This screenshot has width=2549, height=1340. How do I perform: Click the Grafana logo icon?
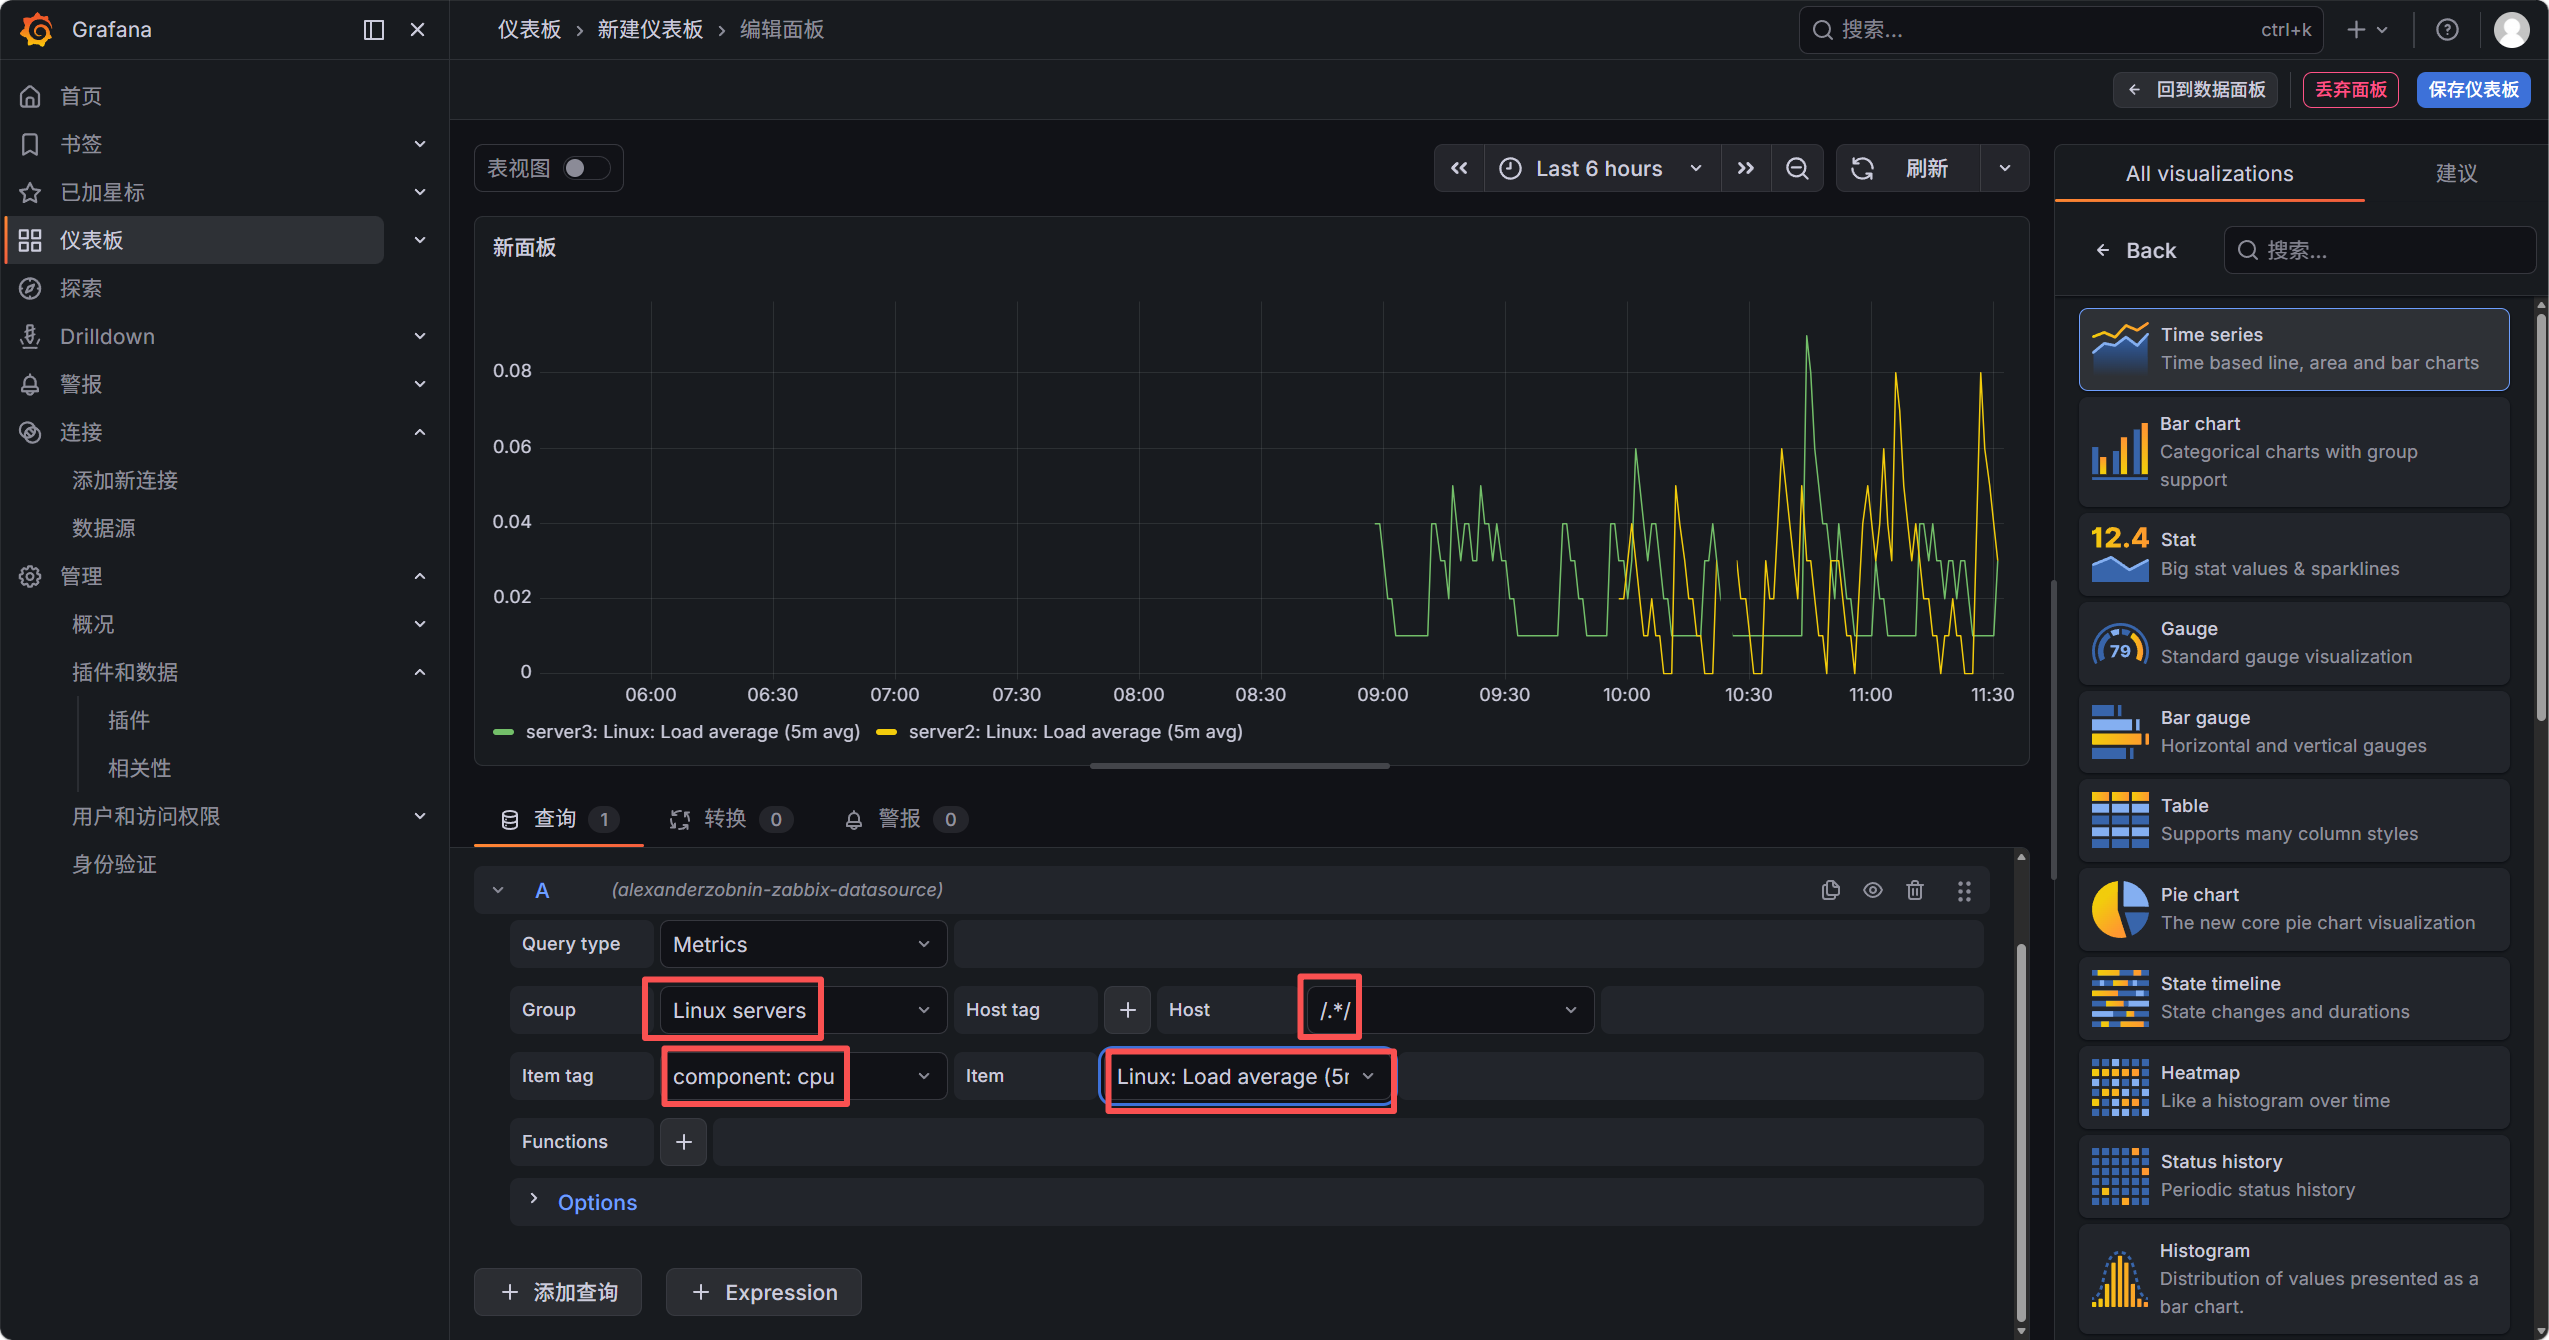(37, 30)
